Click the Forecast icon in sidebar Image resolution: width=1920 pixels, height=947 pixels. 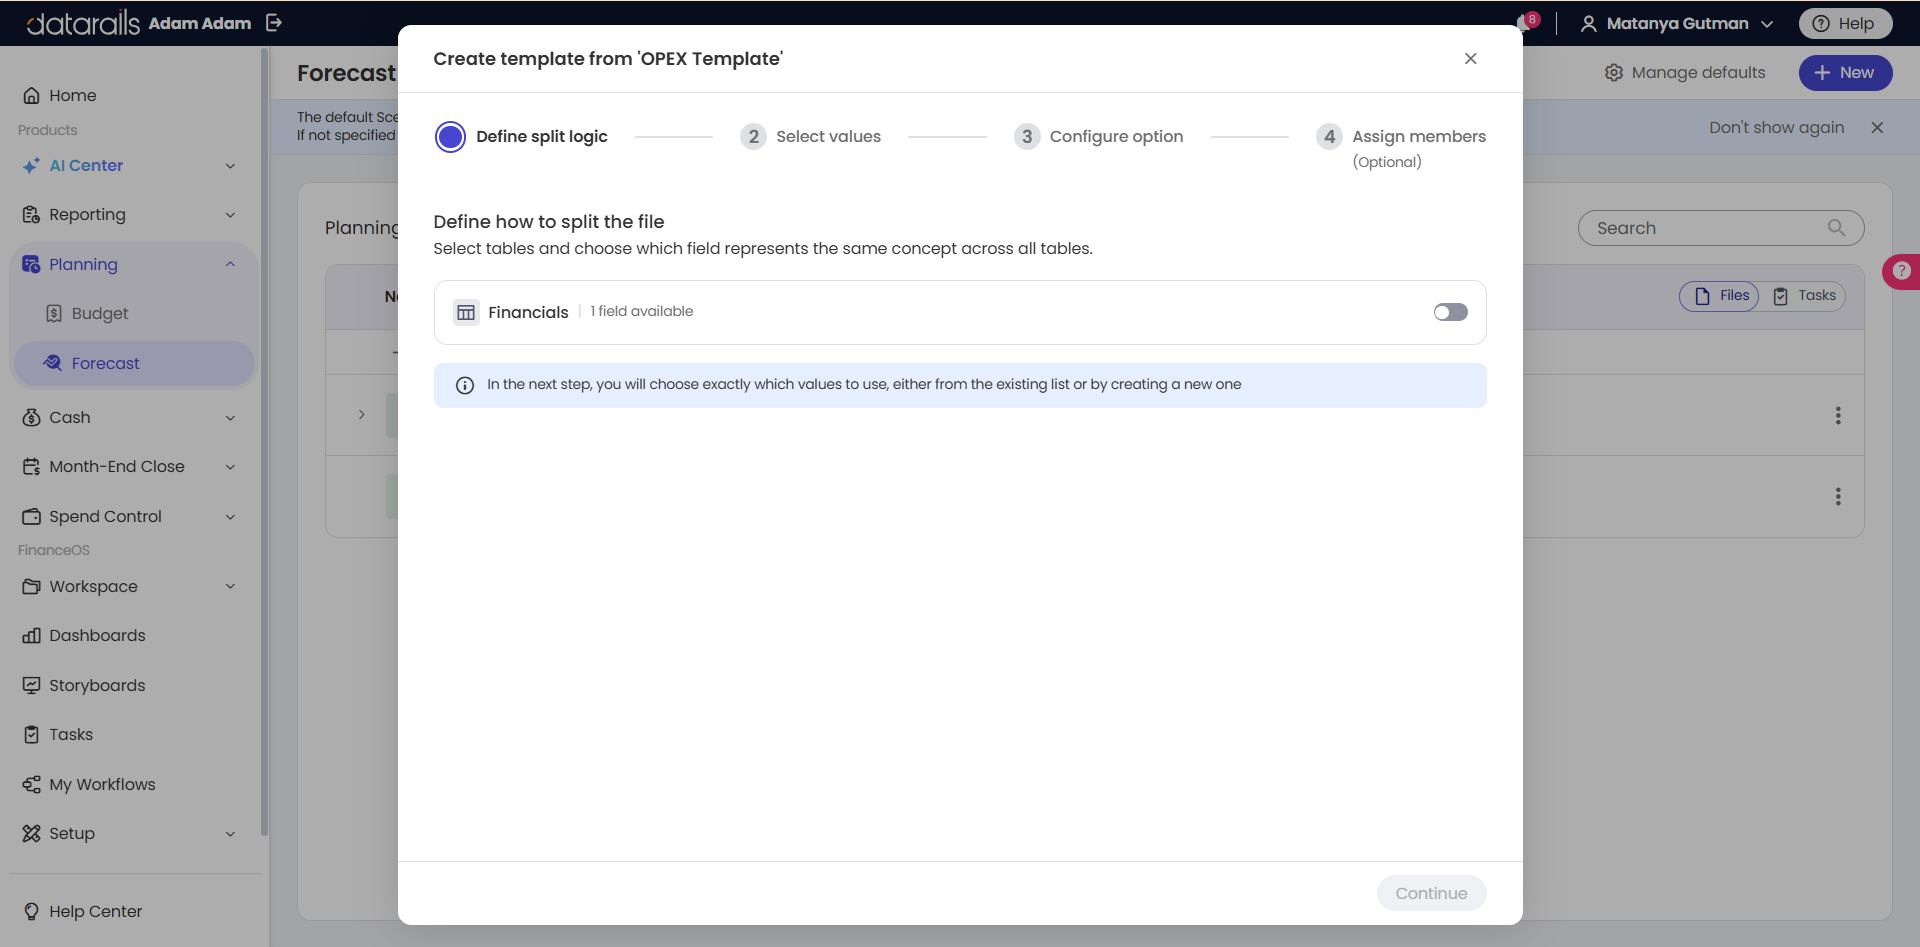point(54,363)
